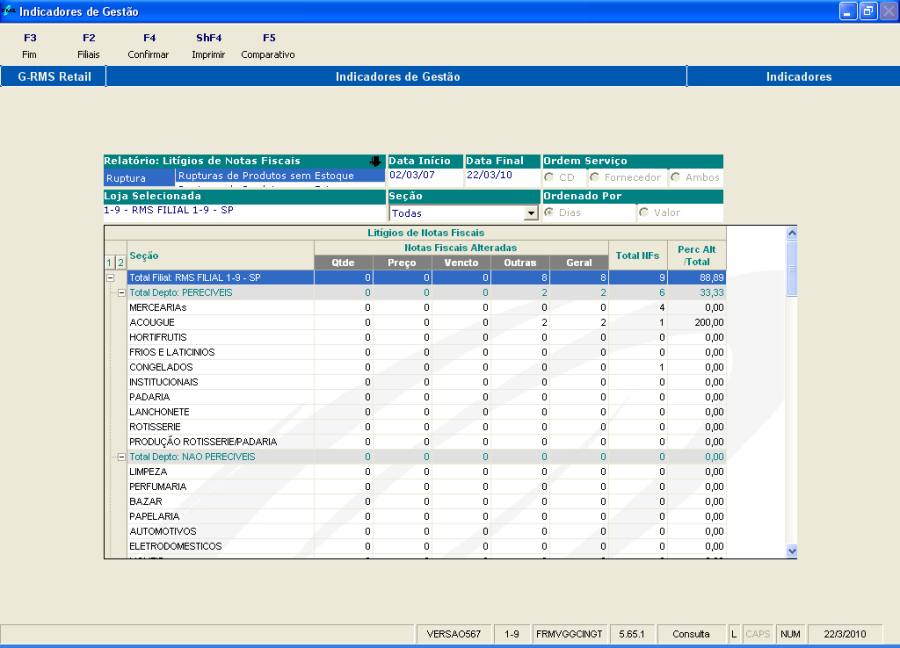900x648 pixels.
Task: Click the Indicadores header tab
Action: (798, 77)
